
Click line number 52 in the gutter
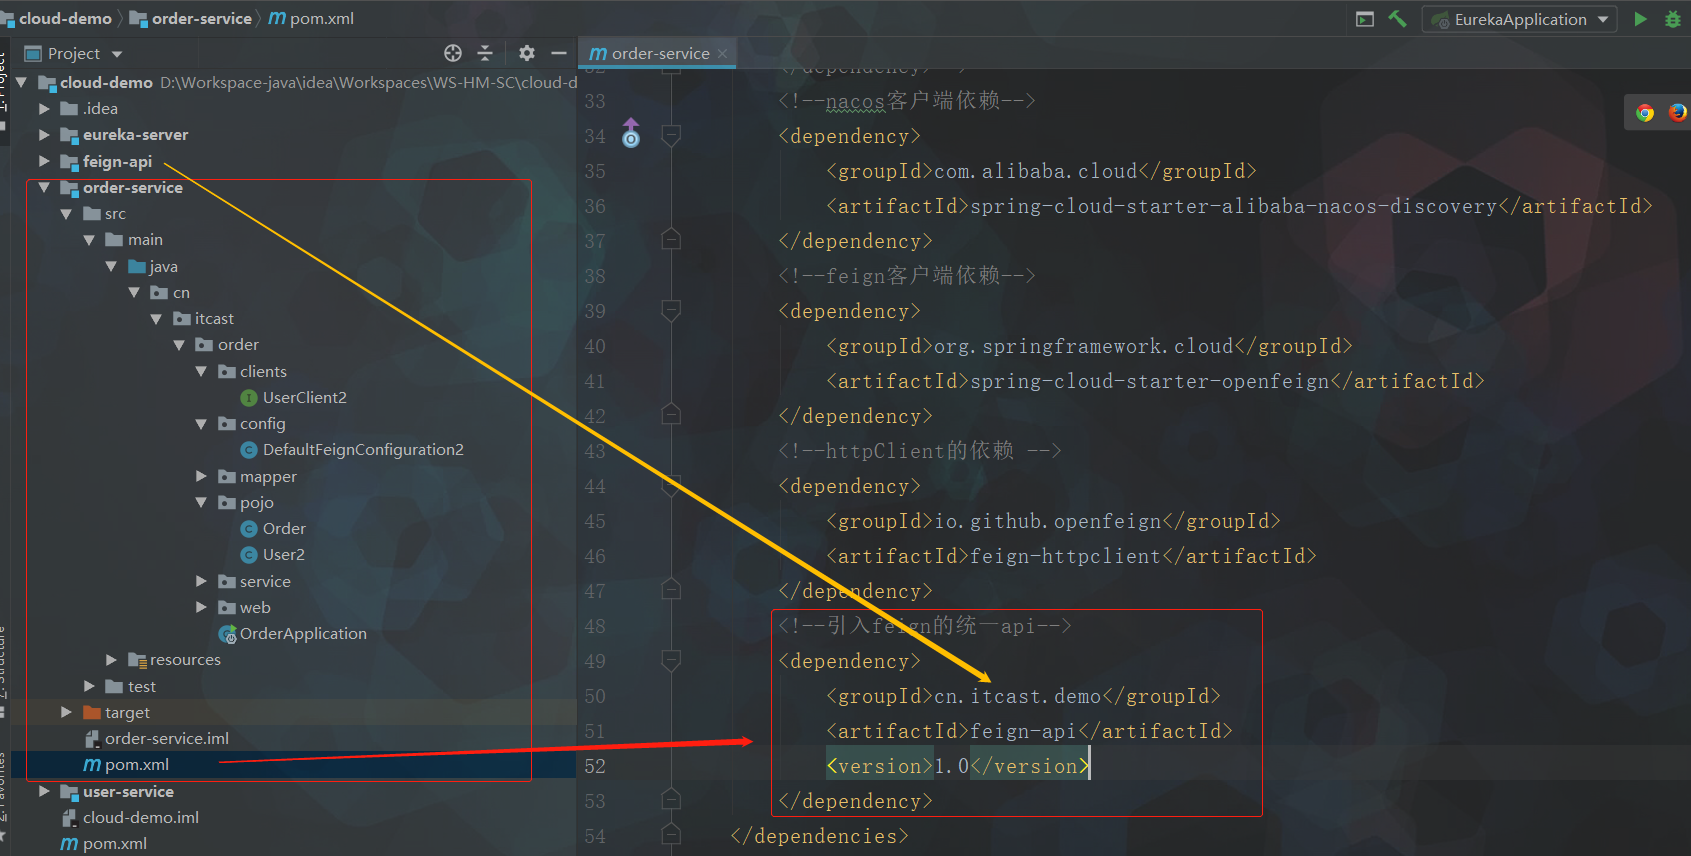pos(595,766)
